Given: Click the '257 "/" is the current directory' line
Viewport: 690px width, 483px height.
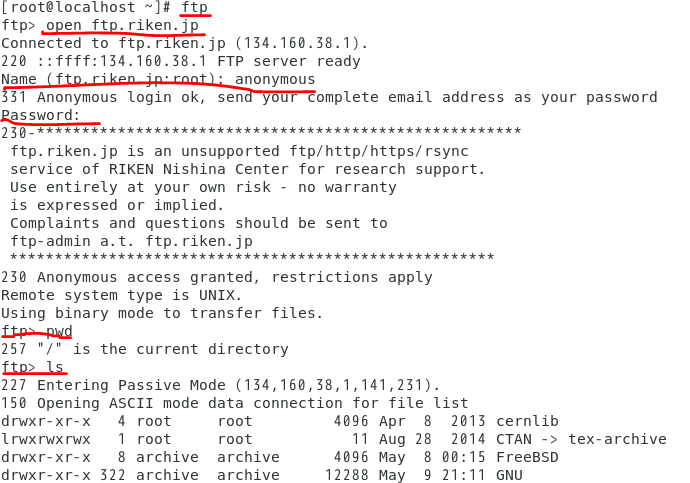Looking at the screenshot, I should pos(145,349).
